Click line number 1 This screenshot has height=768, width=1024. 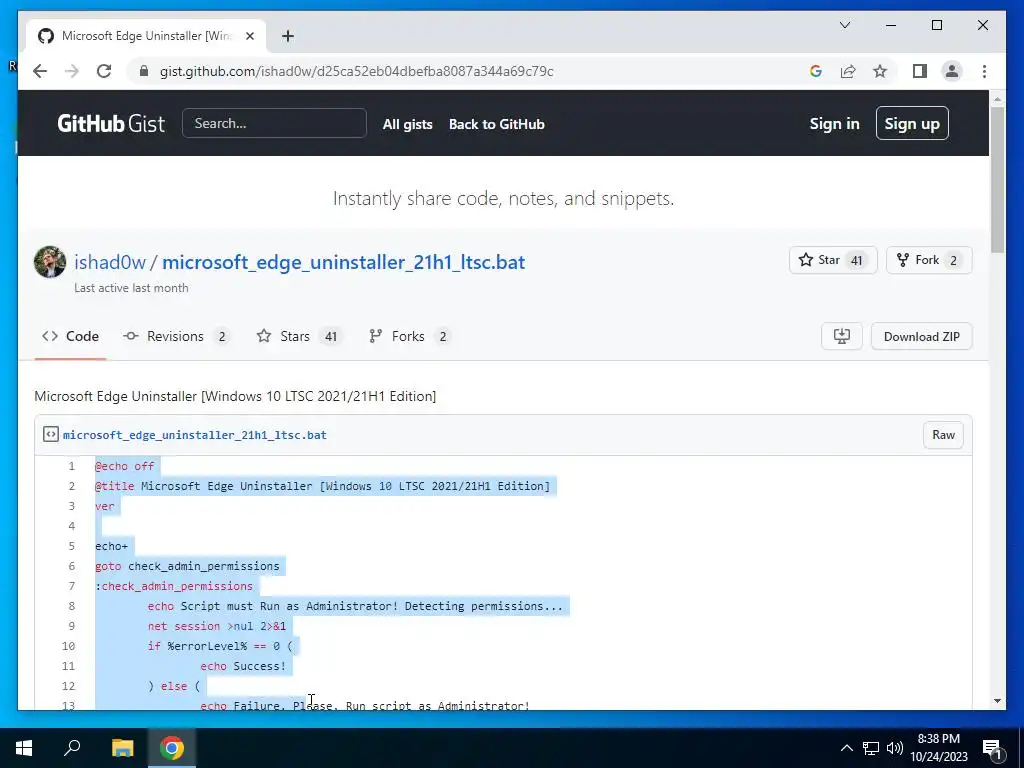(71, 466)
